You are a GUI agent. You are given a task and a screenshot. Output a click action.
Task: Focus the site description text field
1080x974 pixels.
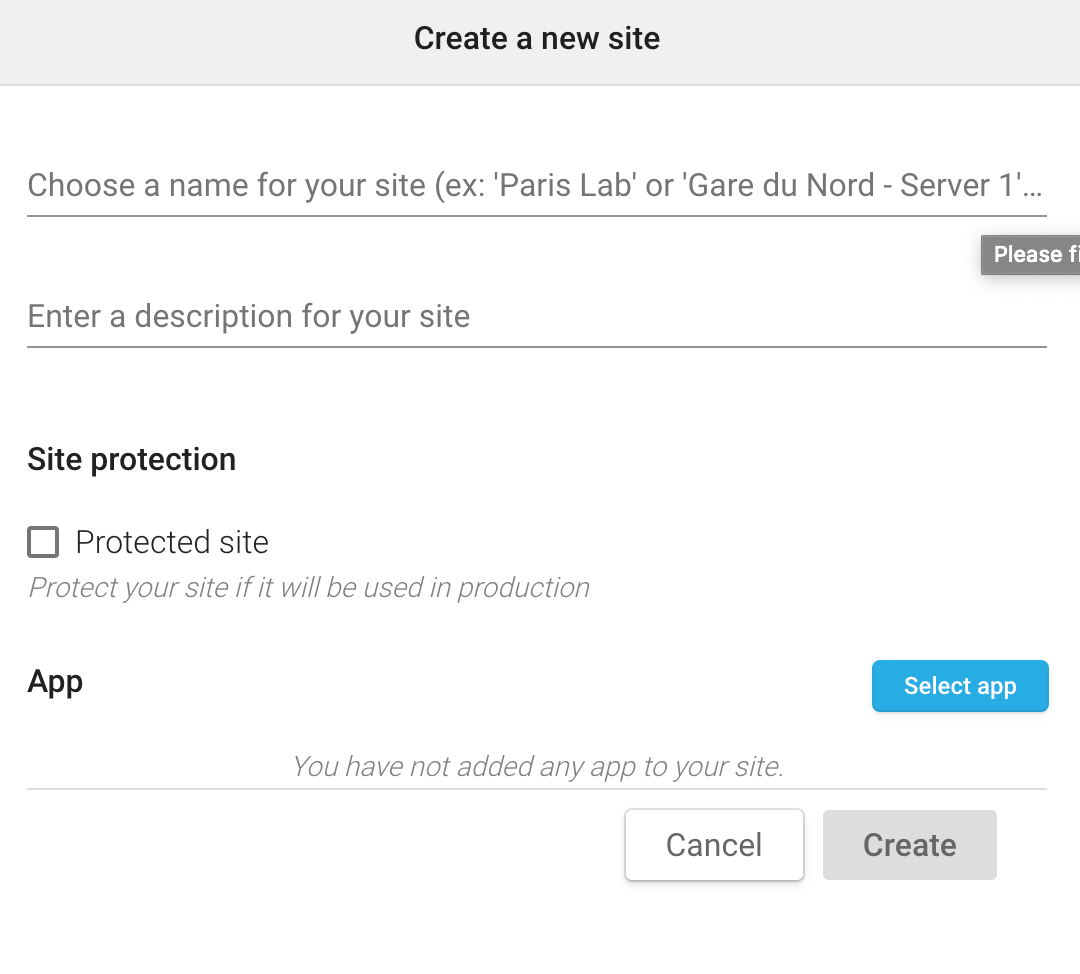[x=535, y=317]
